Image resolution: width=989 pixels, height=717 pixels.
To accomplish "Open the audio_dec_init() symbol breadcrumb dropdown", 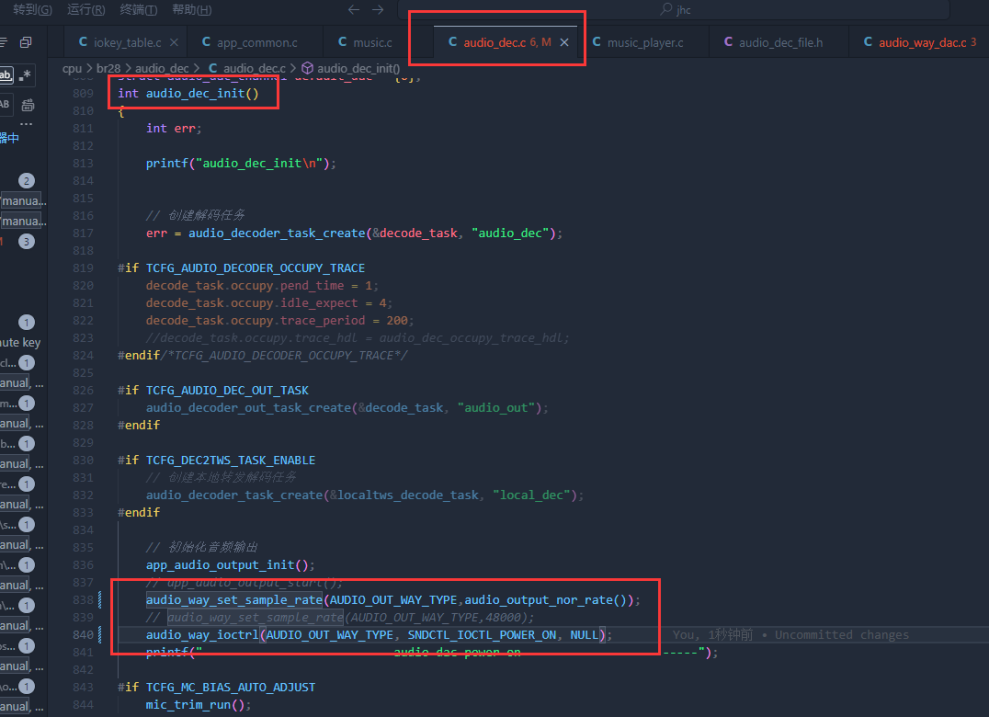I will (358, 68).
